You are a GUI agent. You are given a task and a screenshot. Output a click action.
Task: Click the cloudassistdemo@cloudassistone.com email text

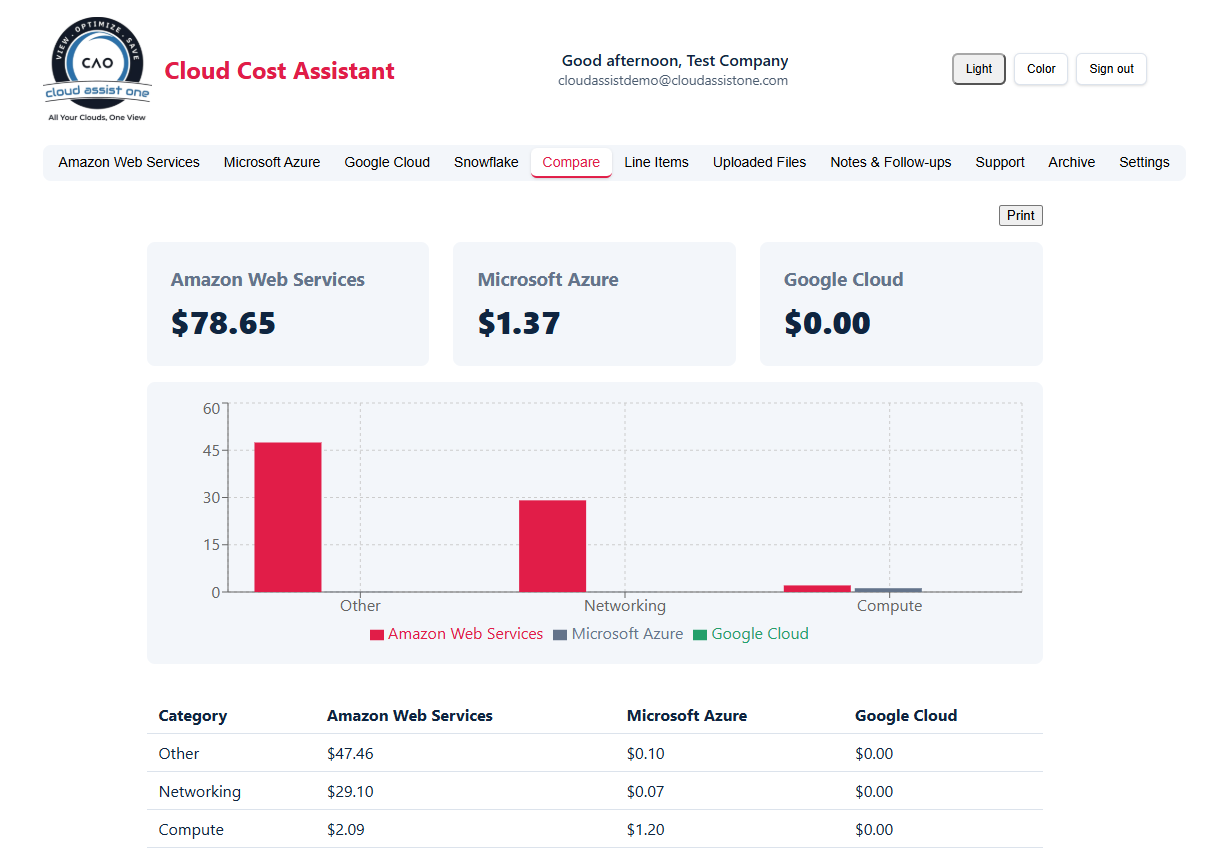pos(673,81)
